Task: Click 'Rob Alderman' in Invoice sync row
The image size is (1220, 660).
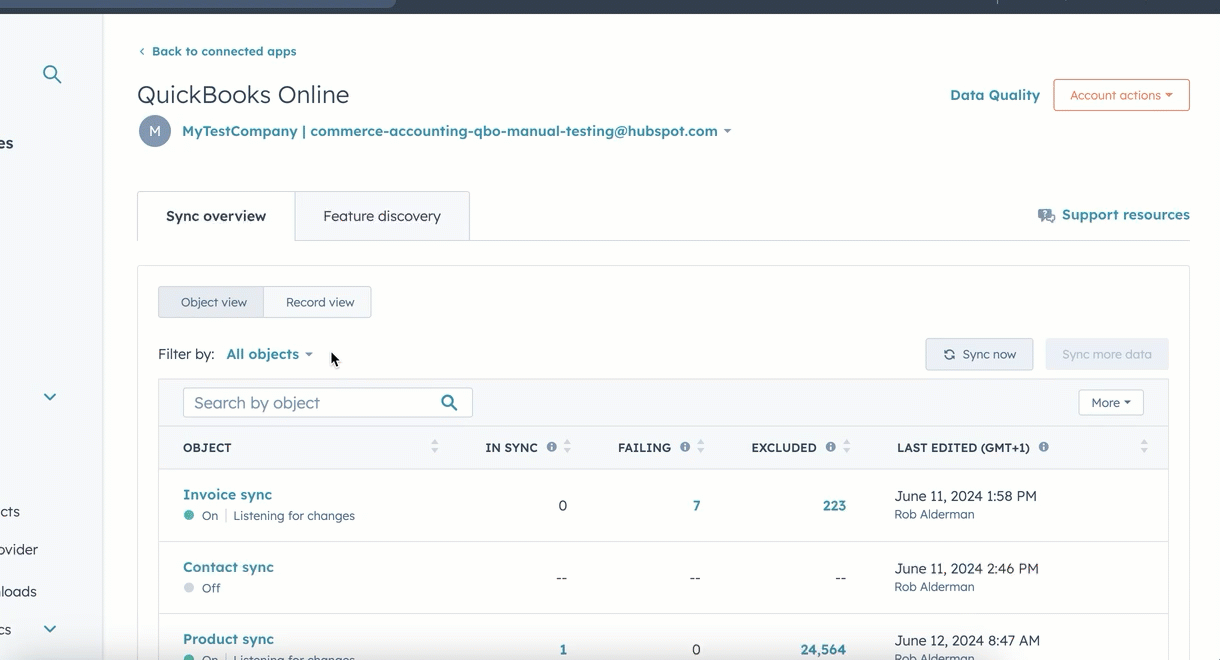Action: pyautogui.click(x=934, y=515)
